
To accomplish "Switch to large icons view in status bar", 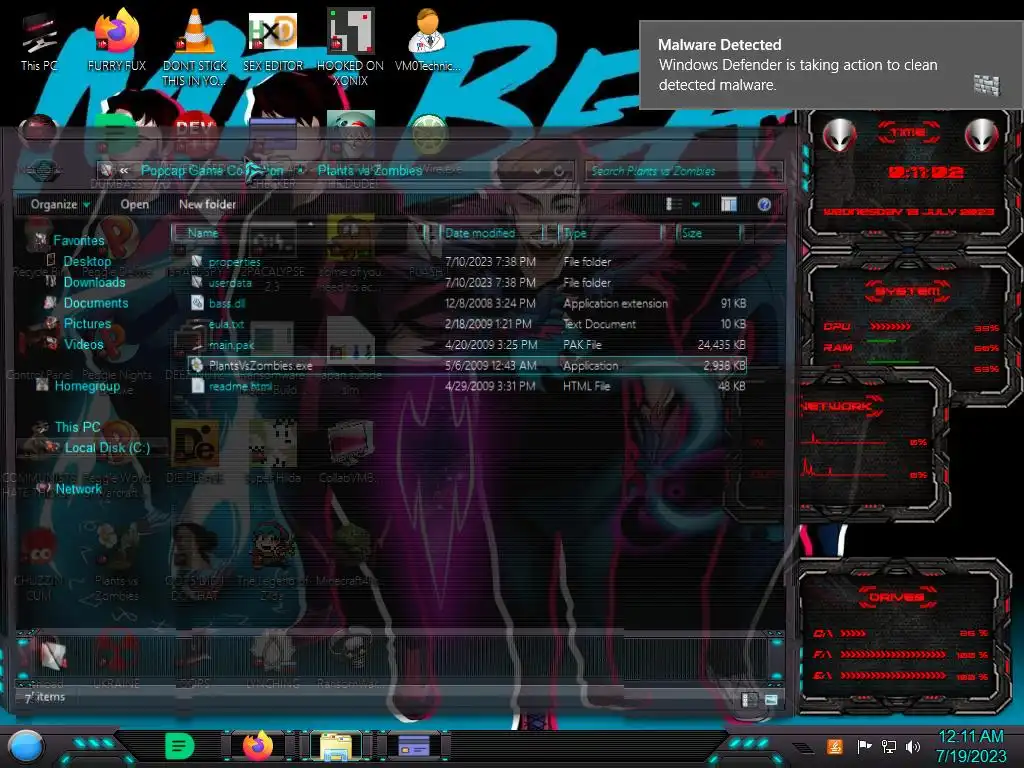I will (x=771, y=699).
